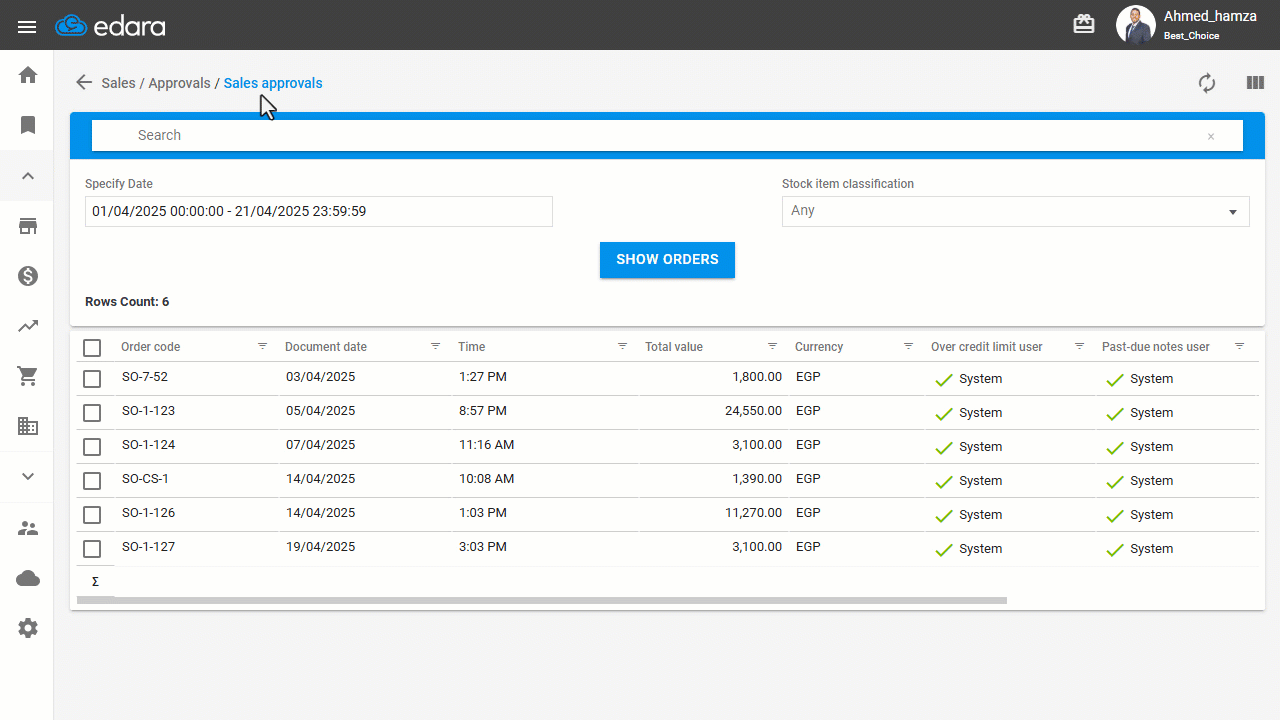This screenshot has height=720, width=1280.
Task: Open the Order code column filter
Action: tap(262, 346)
